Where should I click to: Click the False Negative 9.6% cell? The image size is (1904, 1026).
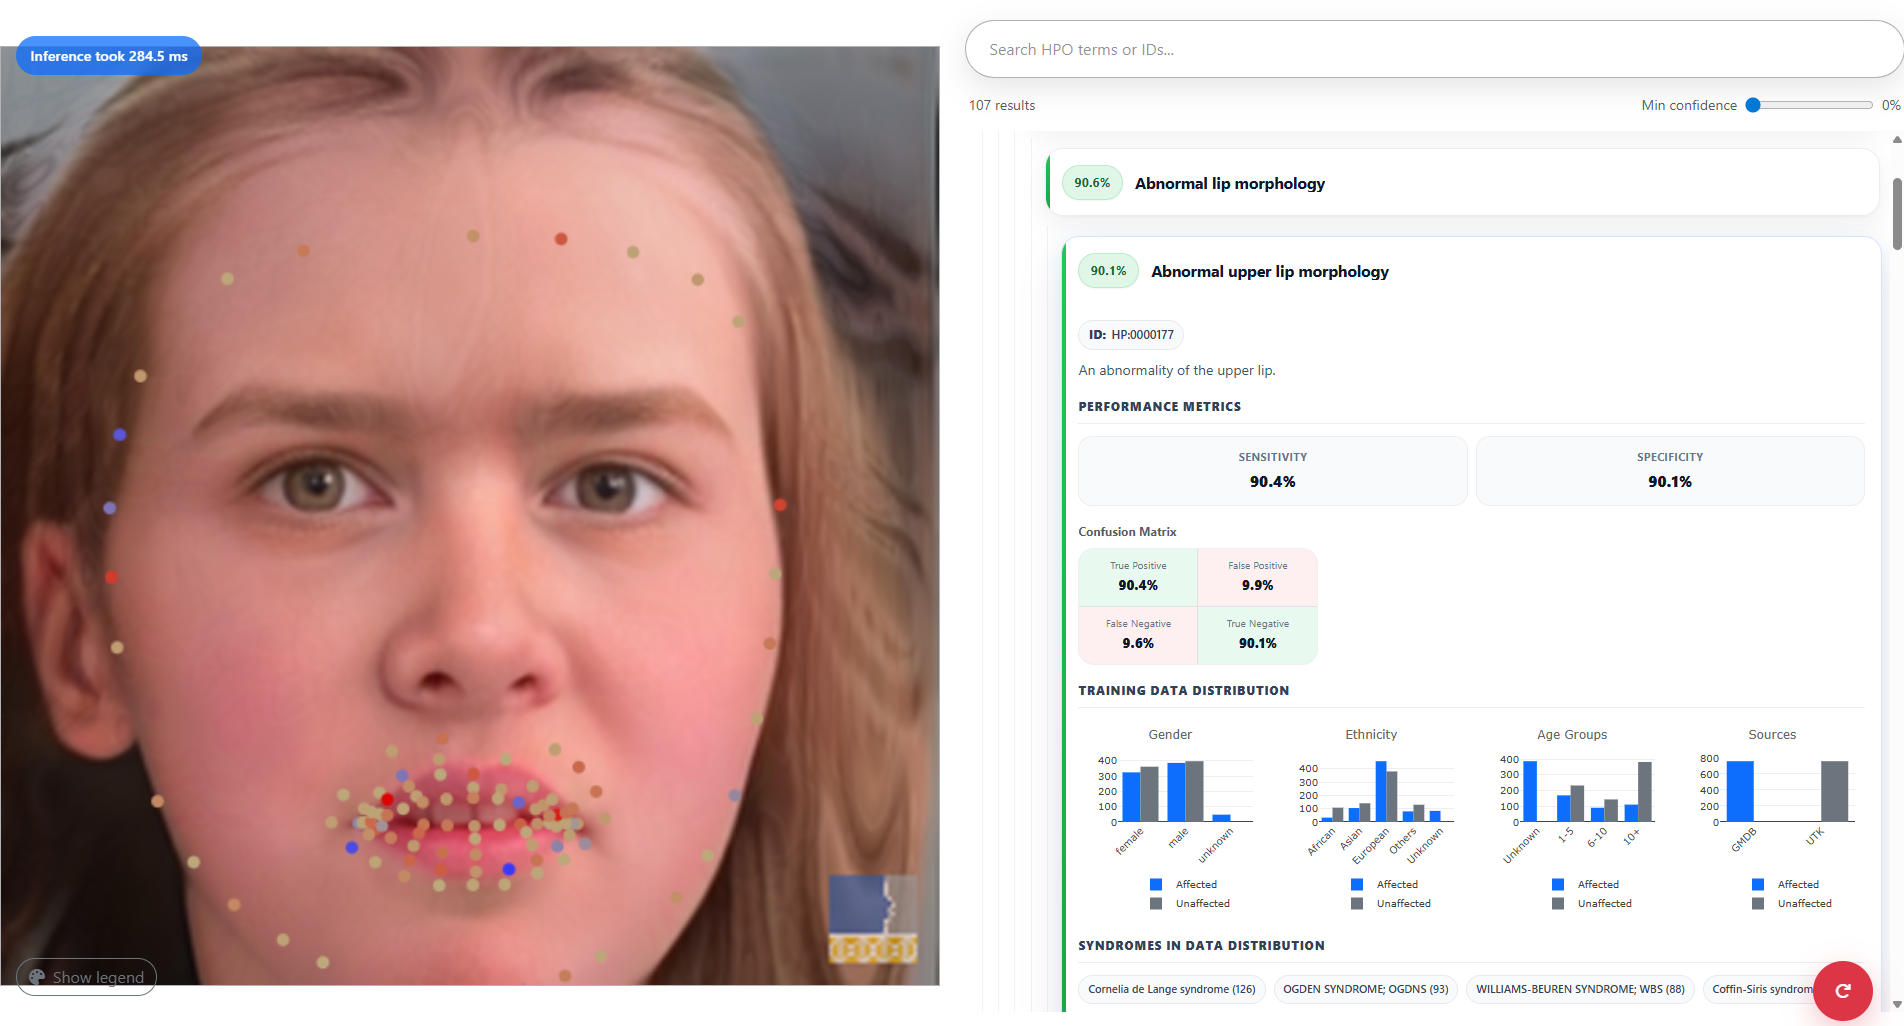point(1138,635)
